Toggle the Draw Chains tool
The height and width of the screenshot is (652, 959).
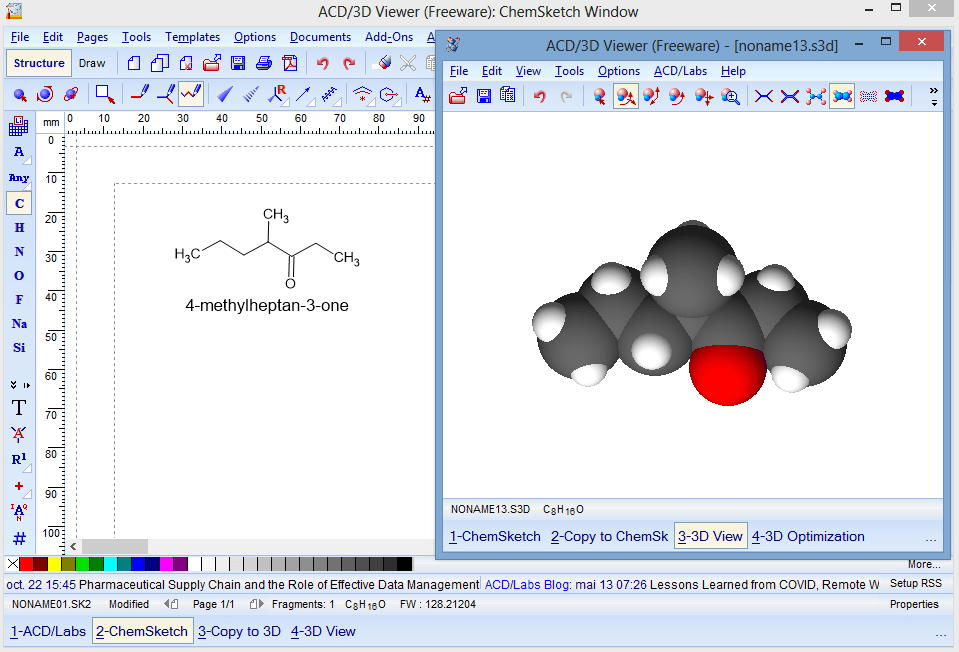point(191,94)
